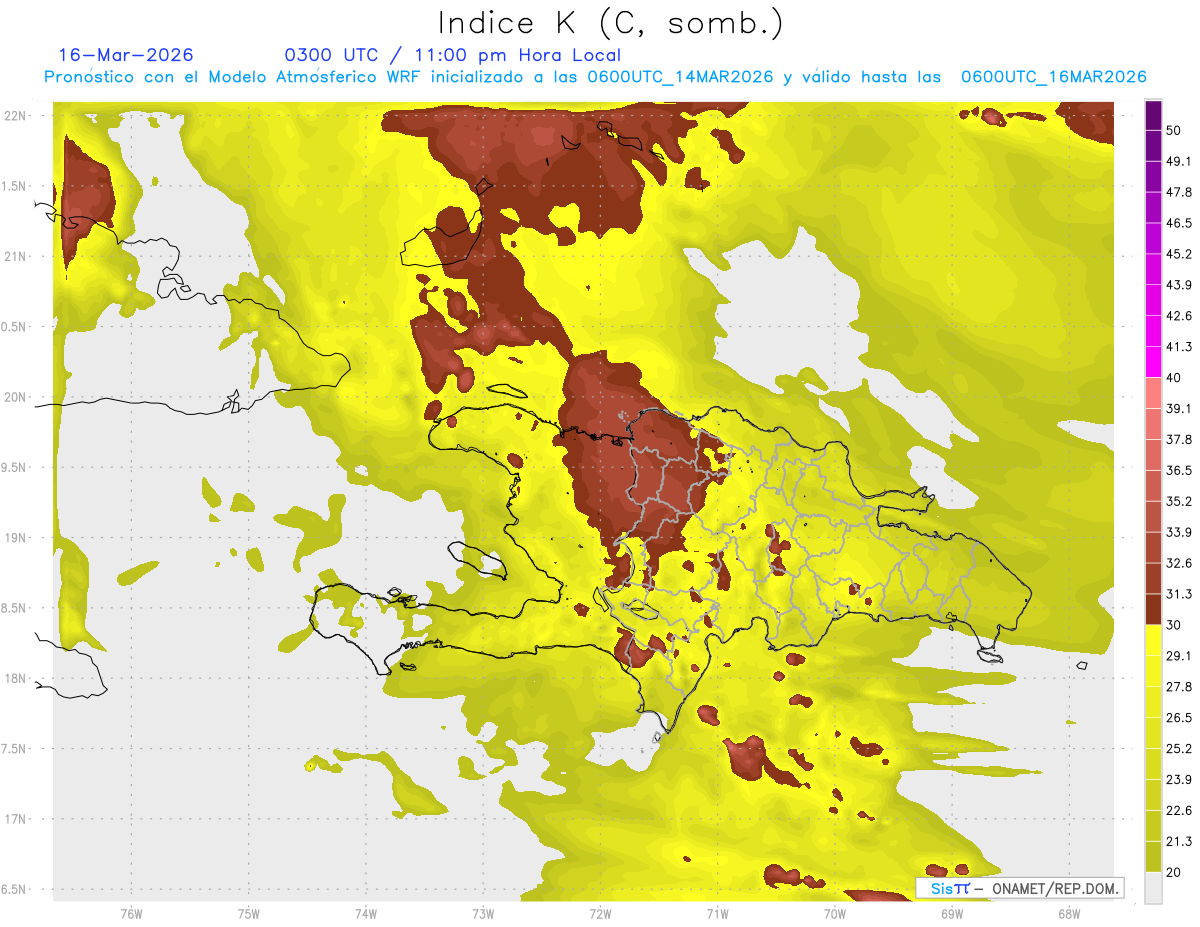Click the '23.9' colorbar value

[x=1179, y=780]
